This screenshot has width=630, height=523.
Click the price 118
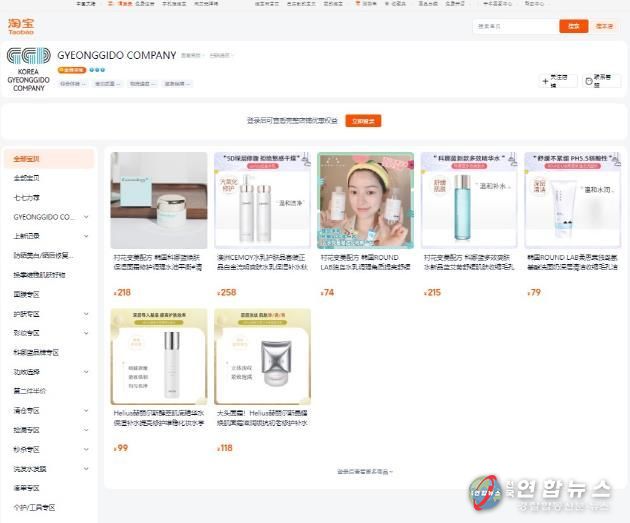225,448
